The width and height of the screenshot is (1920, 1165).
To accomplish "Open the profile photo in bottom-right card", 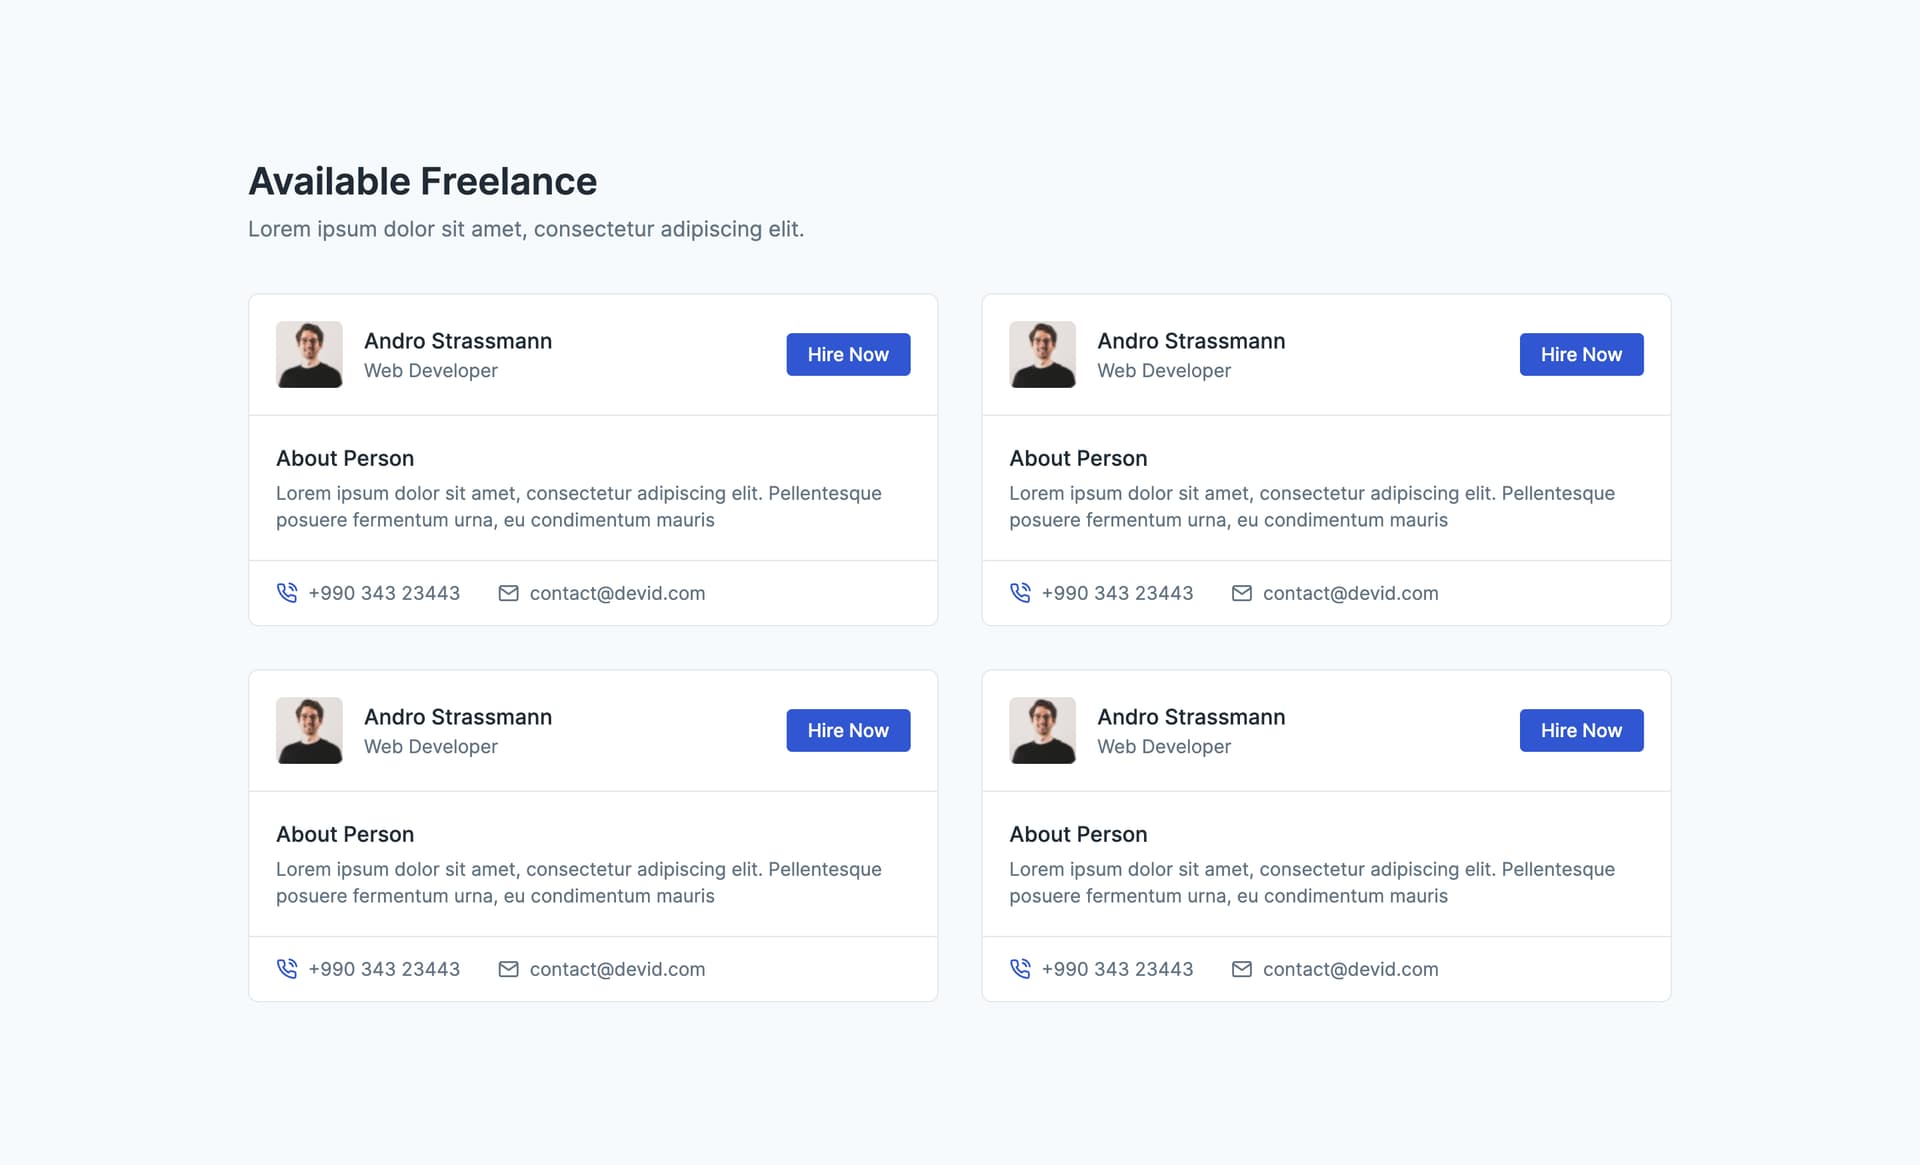I will (1042, 730).
